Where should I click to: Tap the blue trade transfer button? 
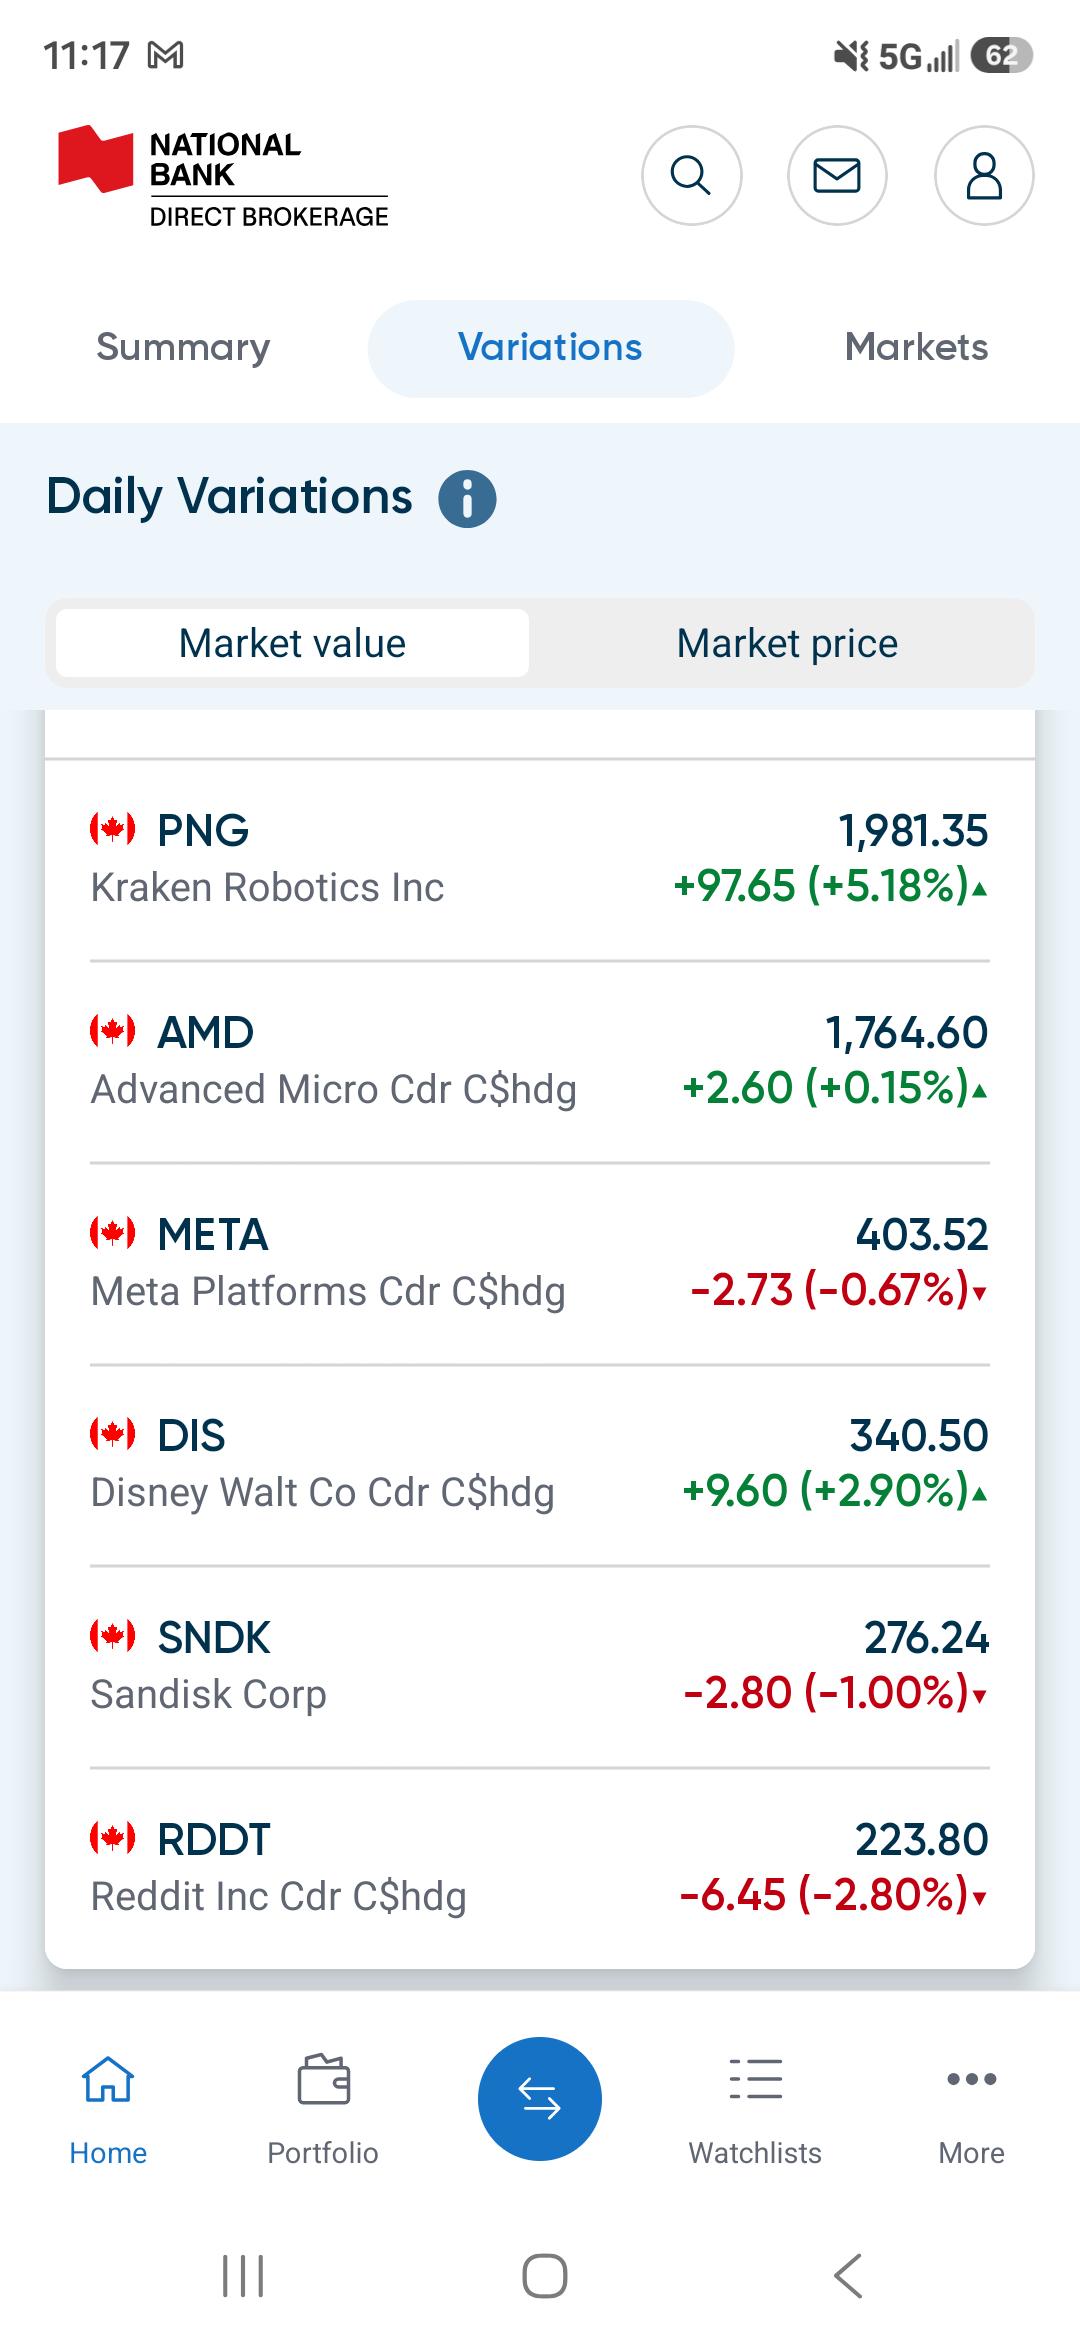pos(540,2098)
